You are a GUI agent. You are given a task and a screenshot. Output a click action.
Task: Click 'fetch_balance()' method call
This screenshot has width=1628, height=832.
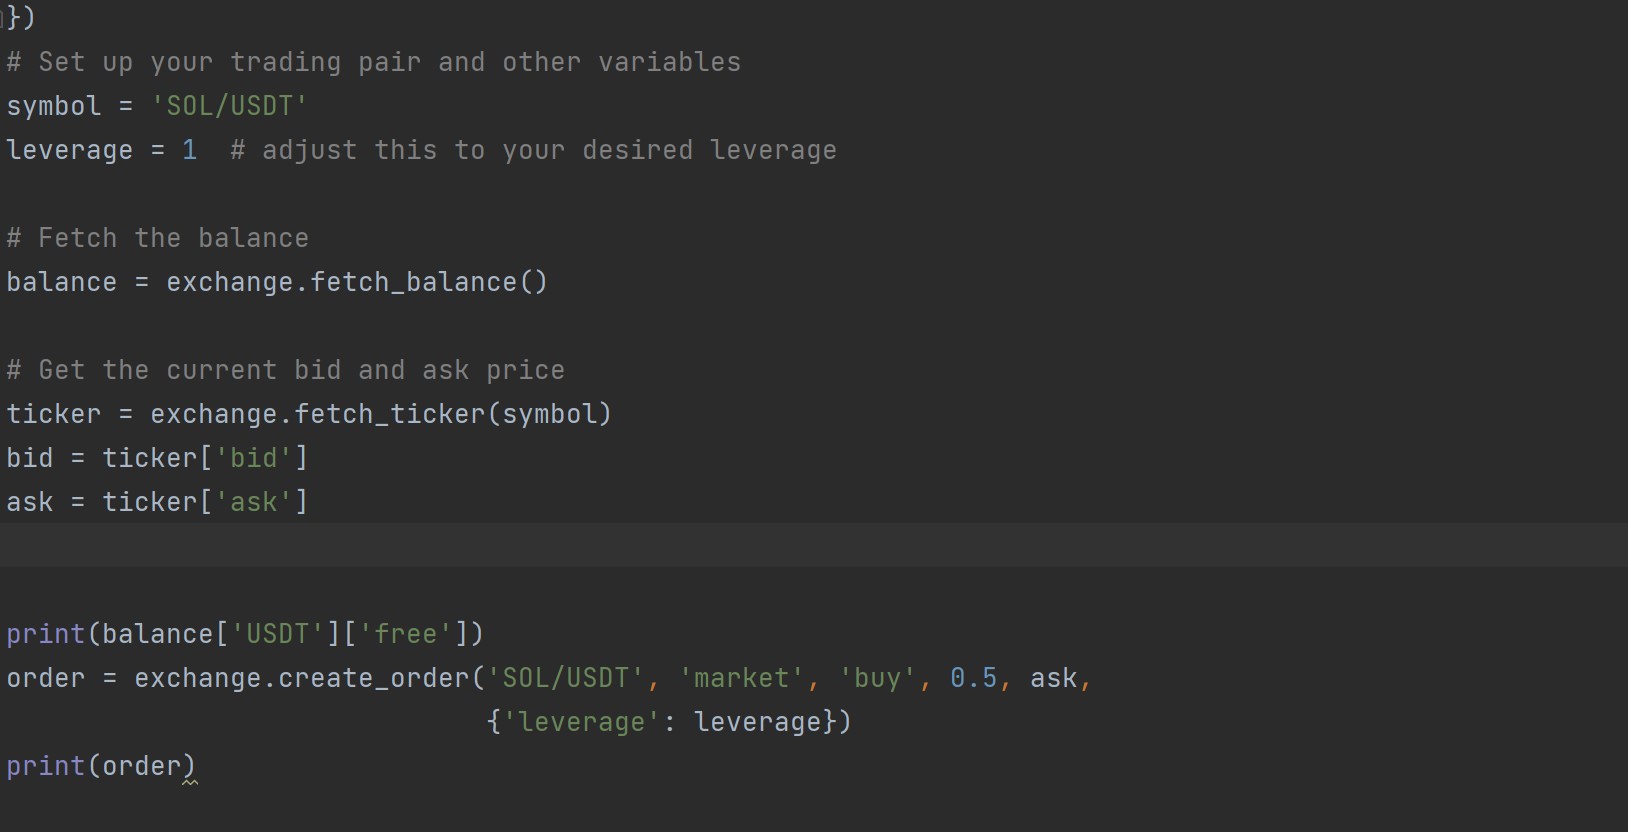click(429, 282)
